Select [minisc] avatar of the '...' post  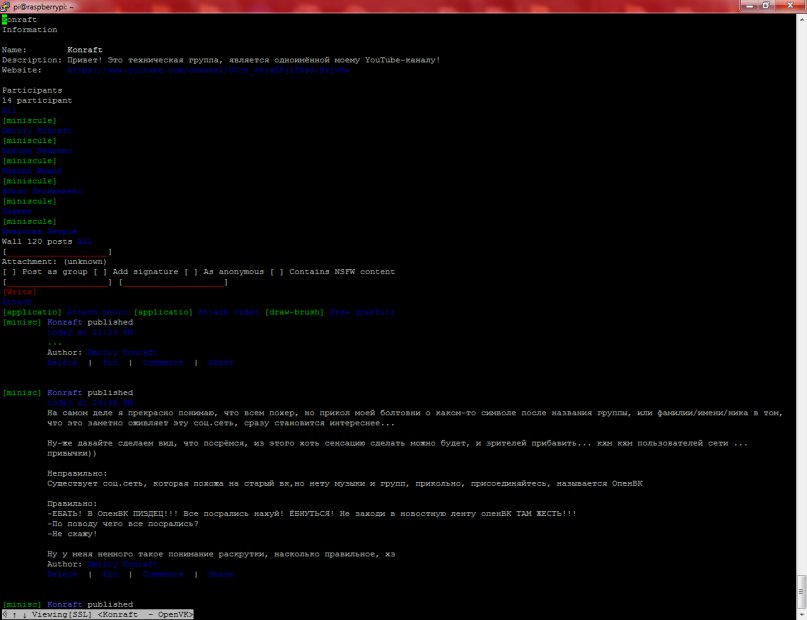pos(22,322)
